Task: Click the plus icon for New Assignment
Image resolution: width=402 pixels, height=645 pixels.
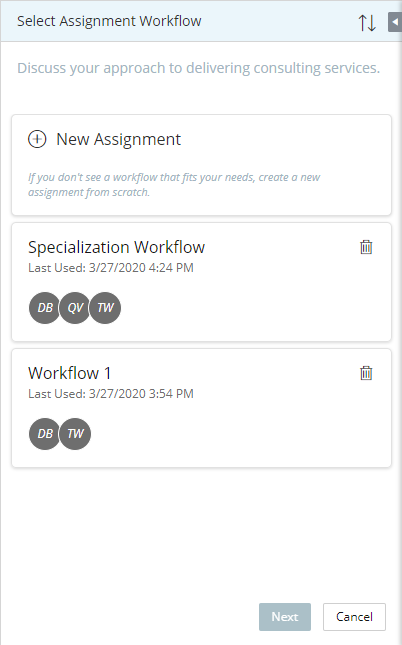Action: pyautogui.click(x=37, y=139)
